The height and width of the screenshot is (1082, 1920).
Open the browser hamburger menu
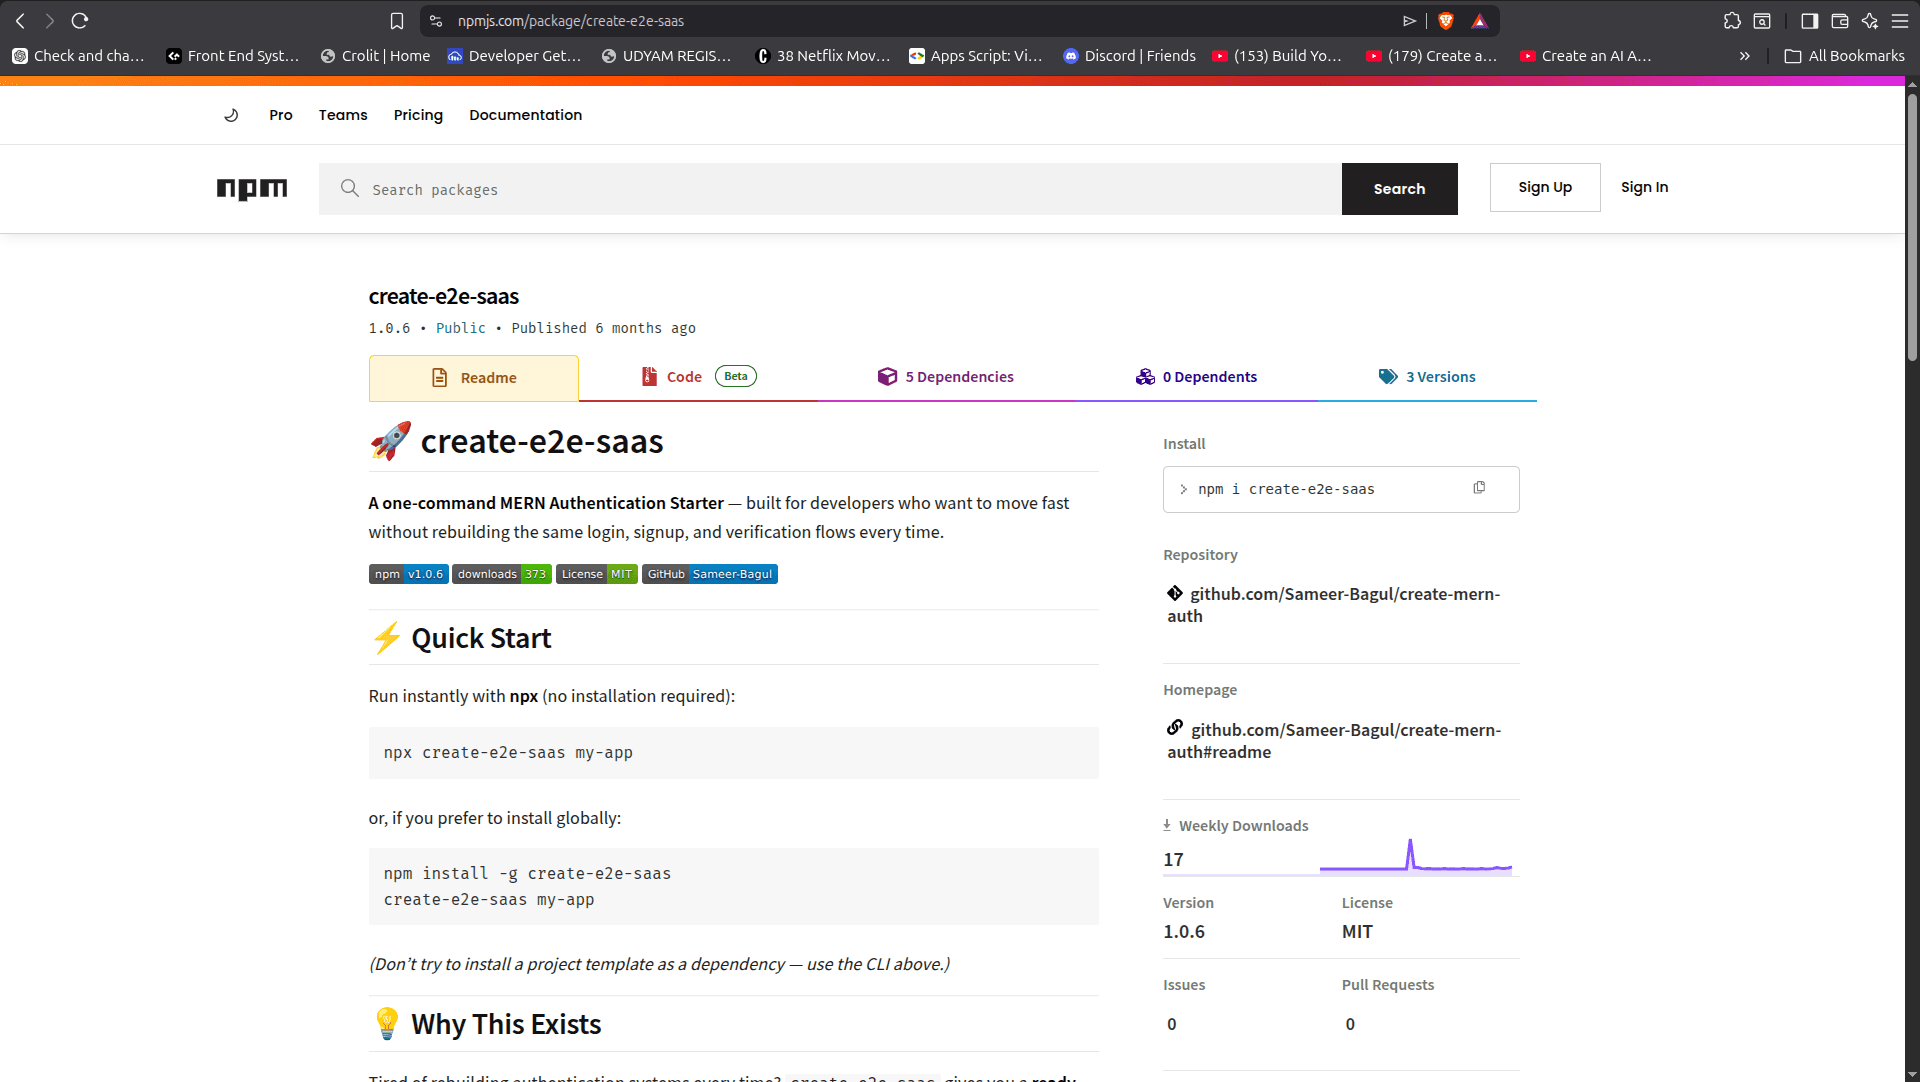tap(1900, 21)
